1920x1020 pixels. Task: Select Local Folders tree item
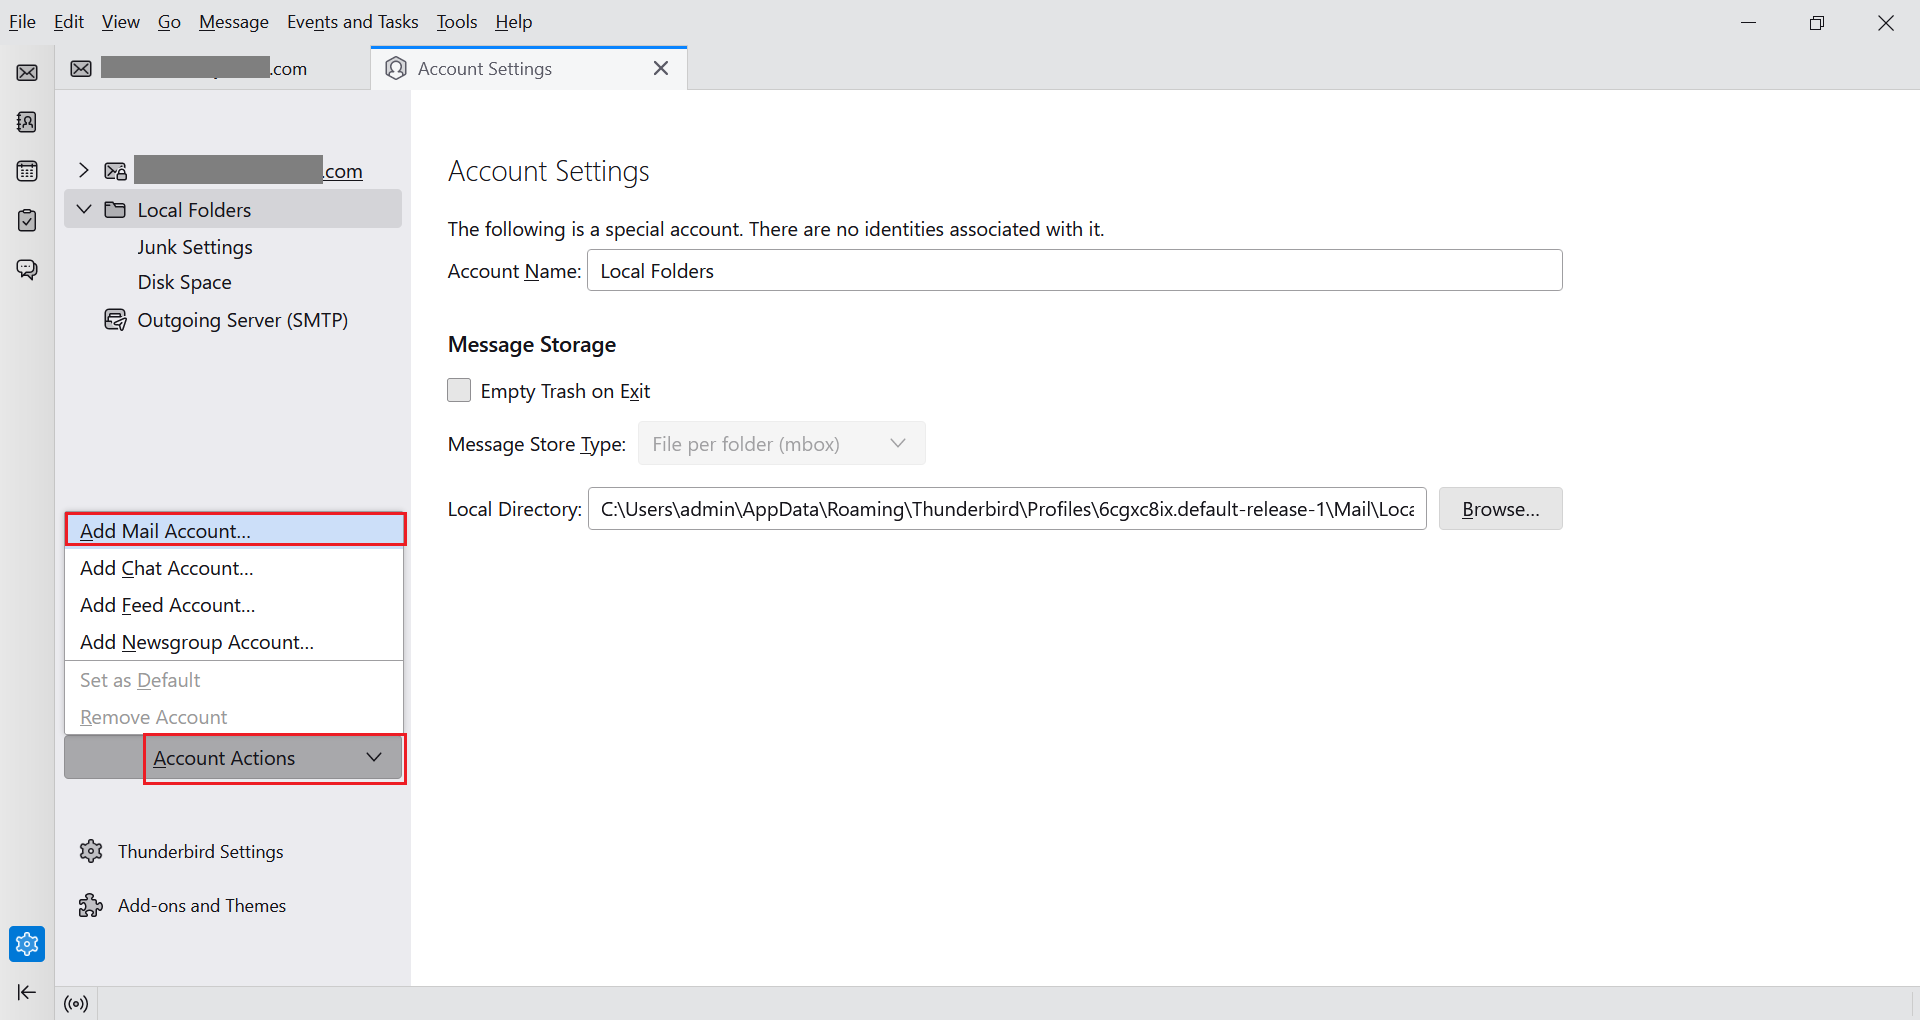pyautogui.click(x=233, y=209)
